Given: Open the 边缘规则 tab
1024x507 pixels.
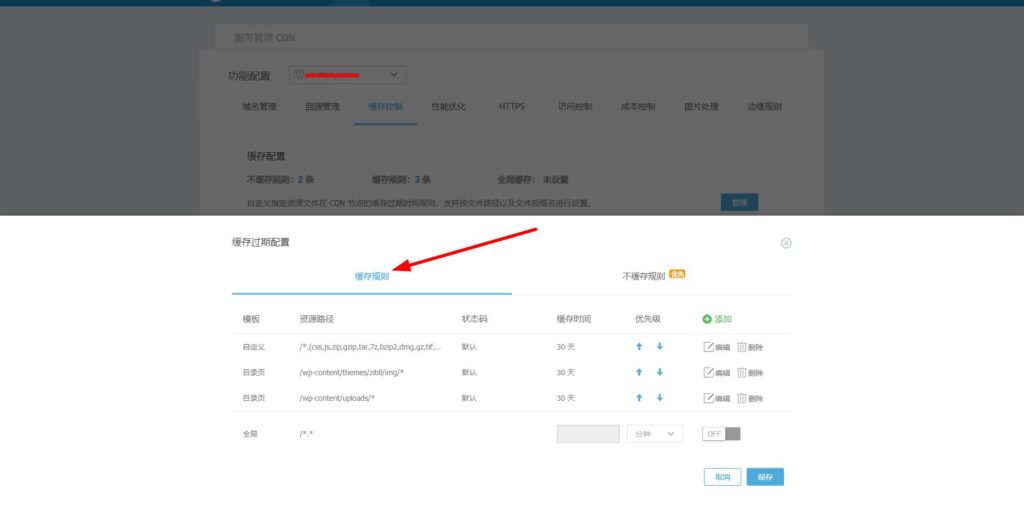Looking at the screenshot, I should coord(765,106).
